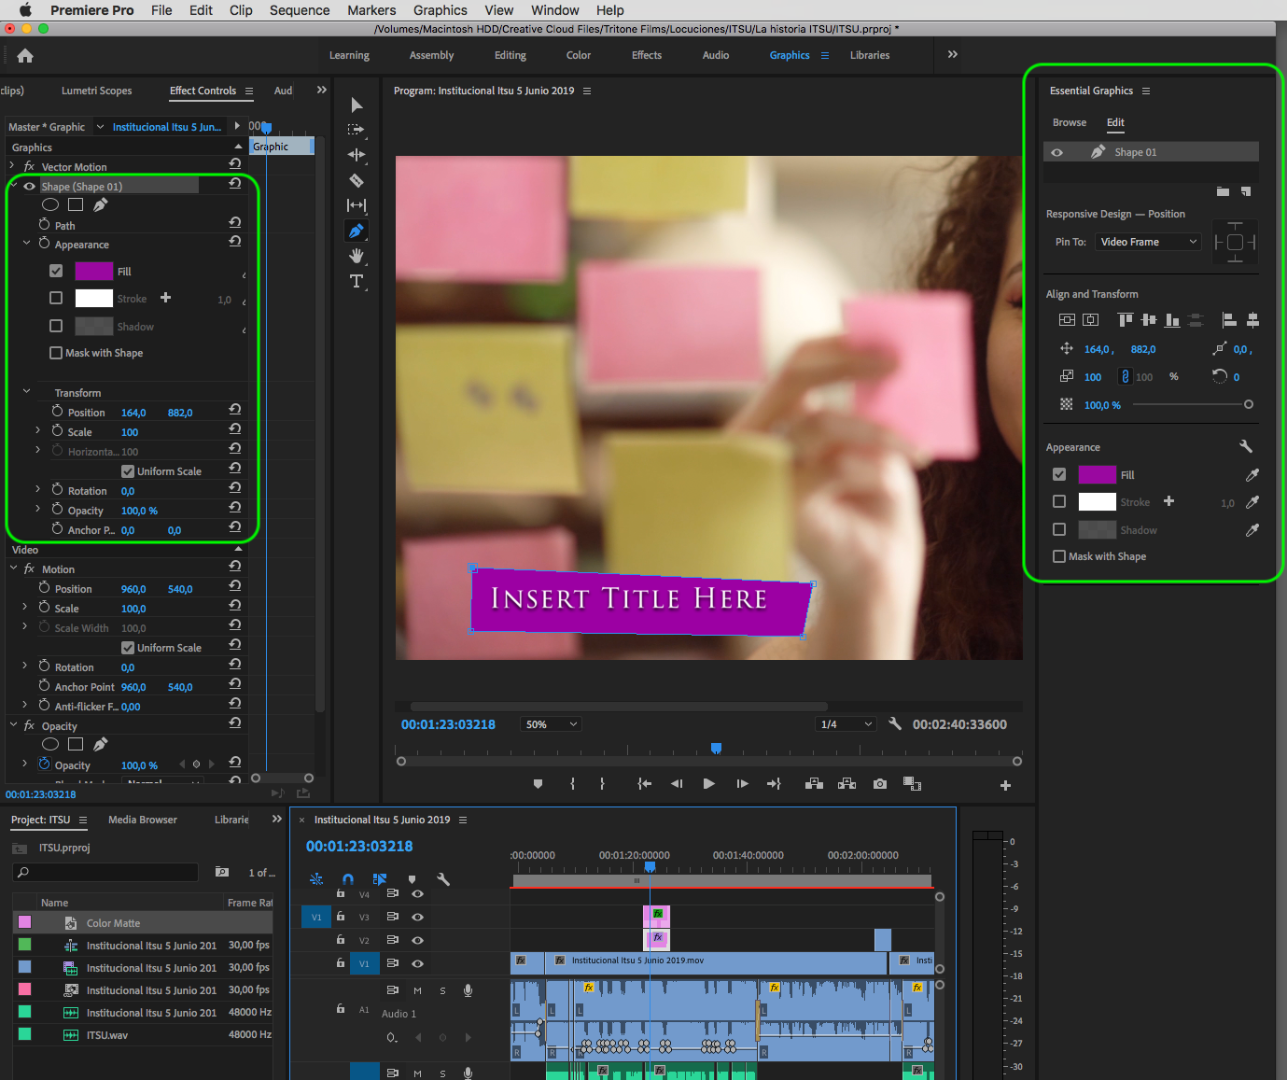Enable Stroke checkbox in Effect Controls
The width and height of the screenshot is (1287, 1080).
pos(56,298)
